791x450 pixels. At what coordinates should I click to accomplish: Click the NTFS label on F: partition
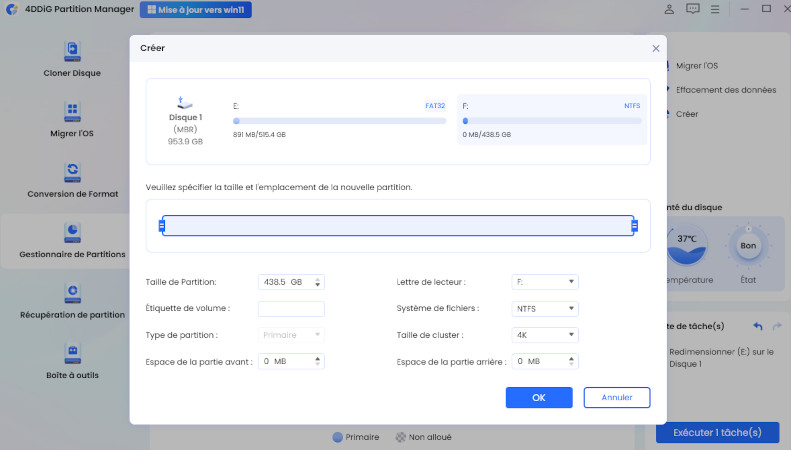(632, 105)
